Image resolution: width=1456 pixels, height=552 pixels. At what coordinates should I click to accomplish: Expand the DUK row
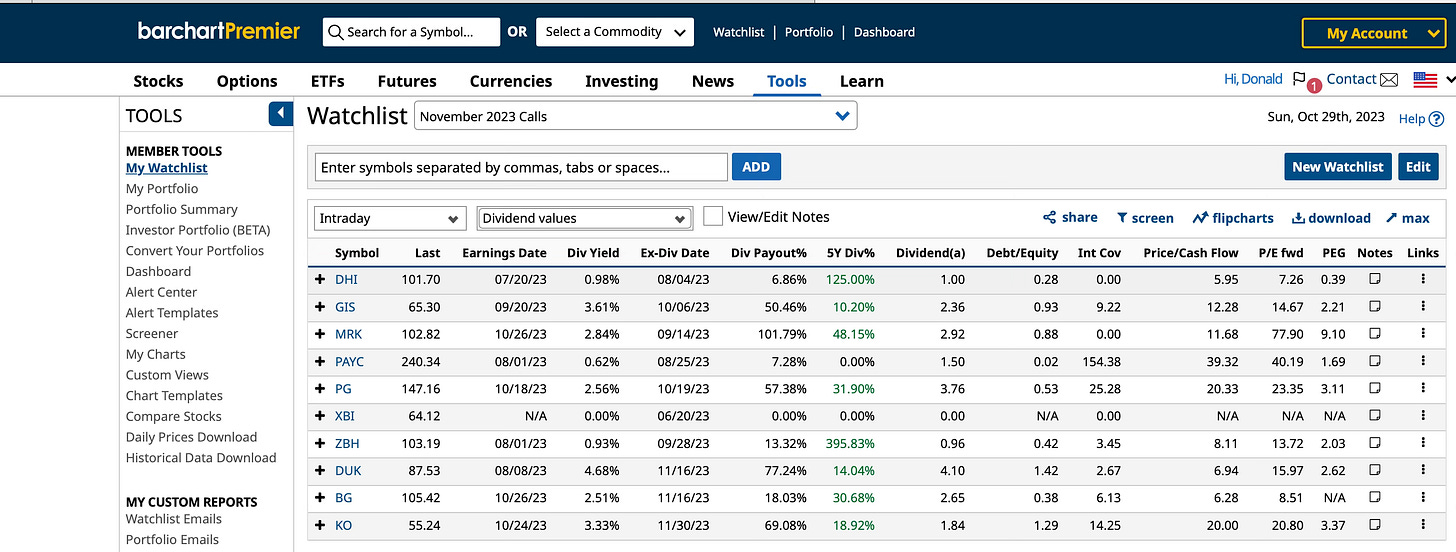[x=320, y=470]
